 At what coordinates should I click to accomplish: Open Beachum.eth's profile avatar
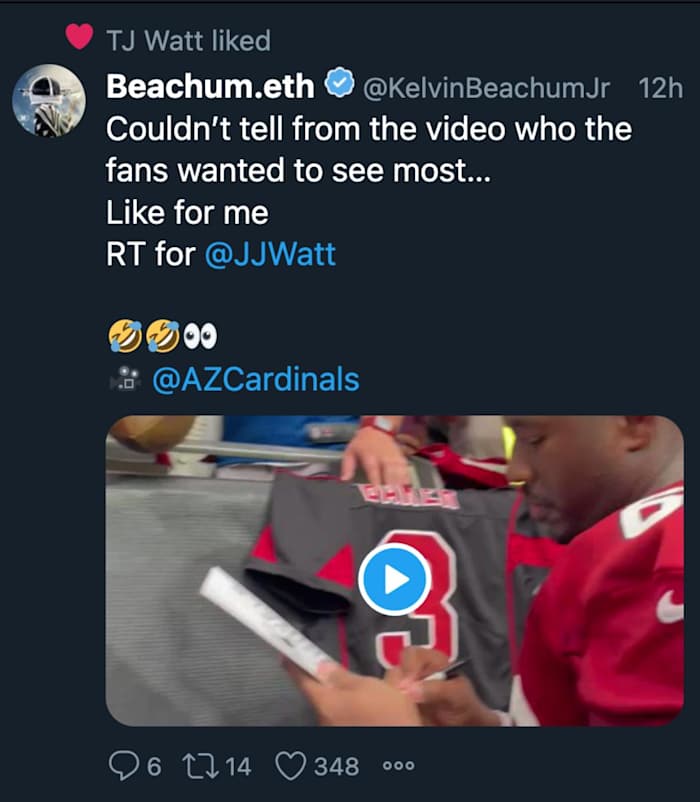(x=48, y=101)
